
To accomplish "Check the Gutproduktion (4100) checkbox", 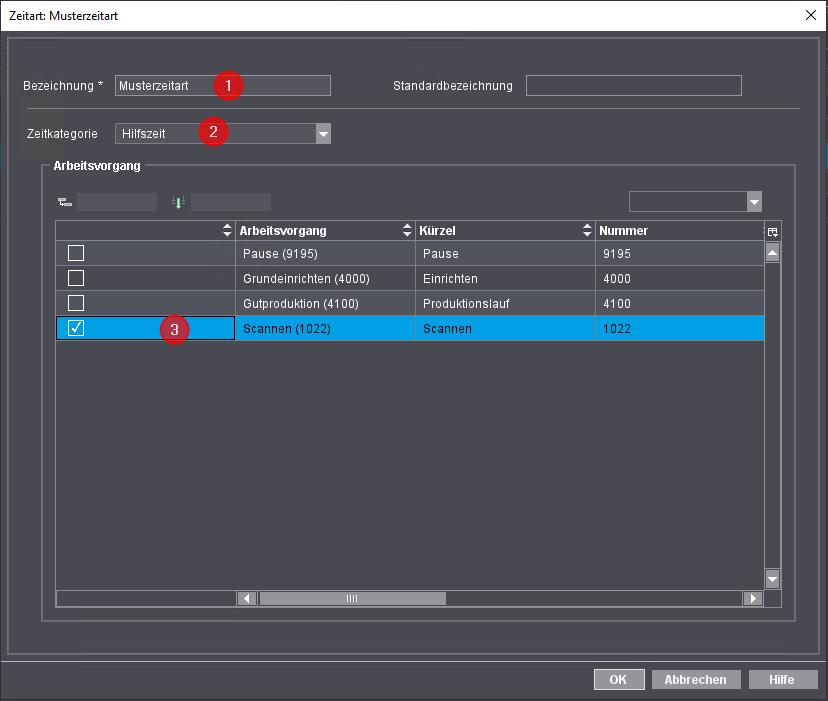I will tap(76, 303).
